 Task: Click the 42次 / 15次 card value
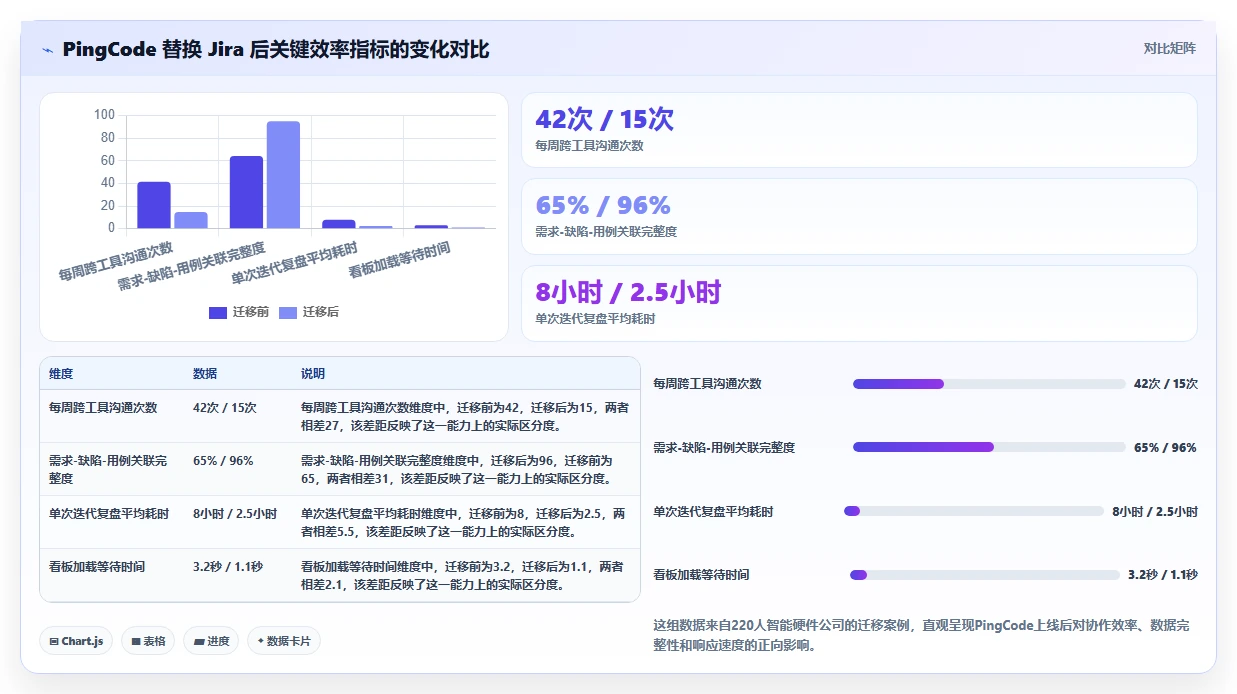click(x=604, y=120)
